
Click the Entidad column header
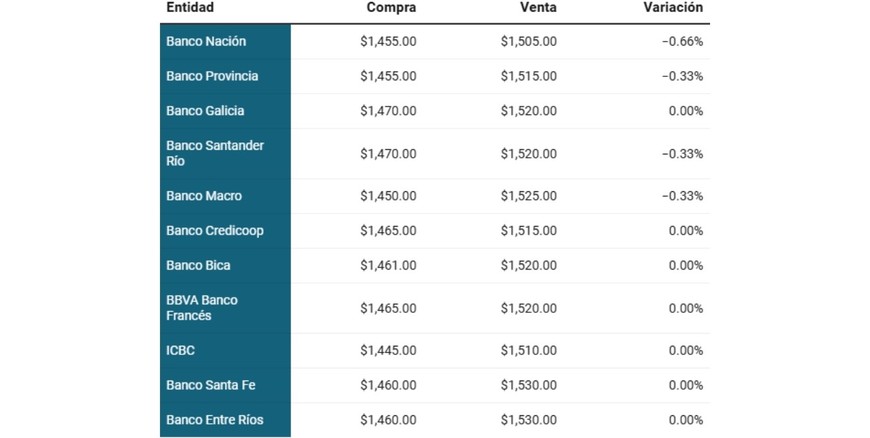click(x=189, y=8)
